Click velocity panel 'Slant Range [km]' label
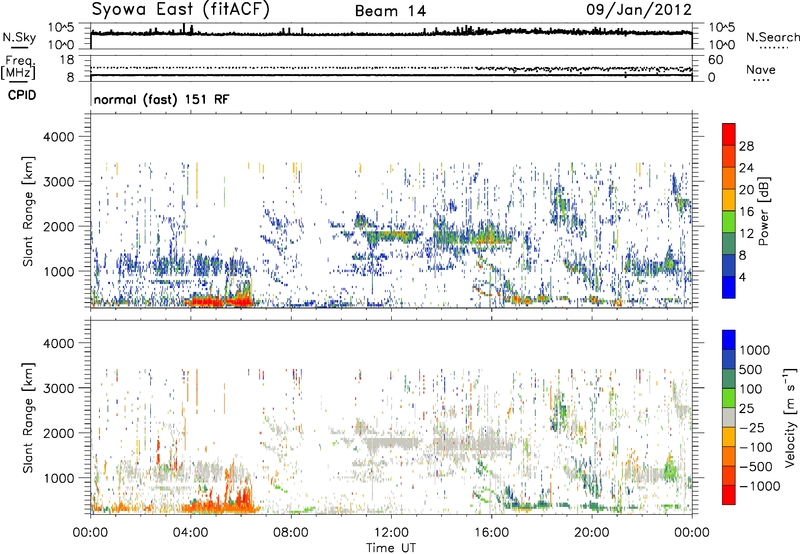Screen dimensions: 800x554 click(x=28, y=417)
